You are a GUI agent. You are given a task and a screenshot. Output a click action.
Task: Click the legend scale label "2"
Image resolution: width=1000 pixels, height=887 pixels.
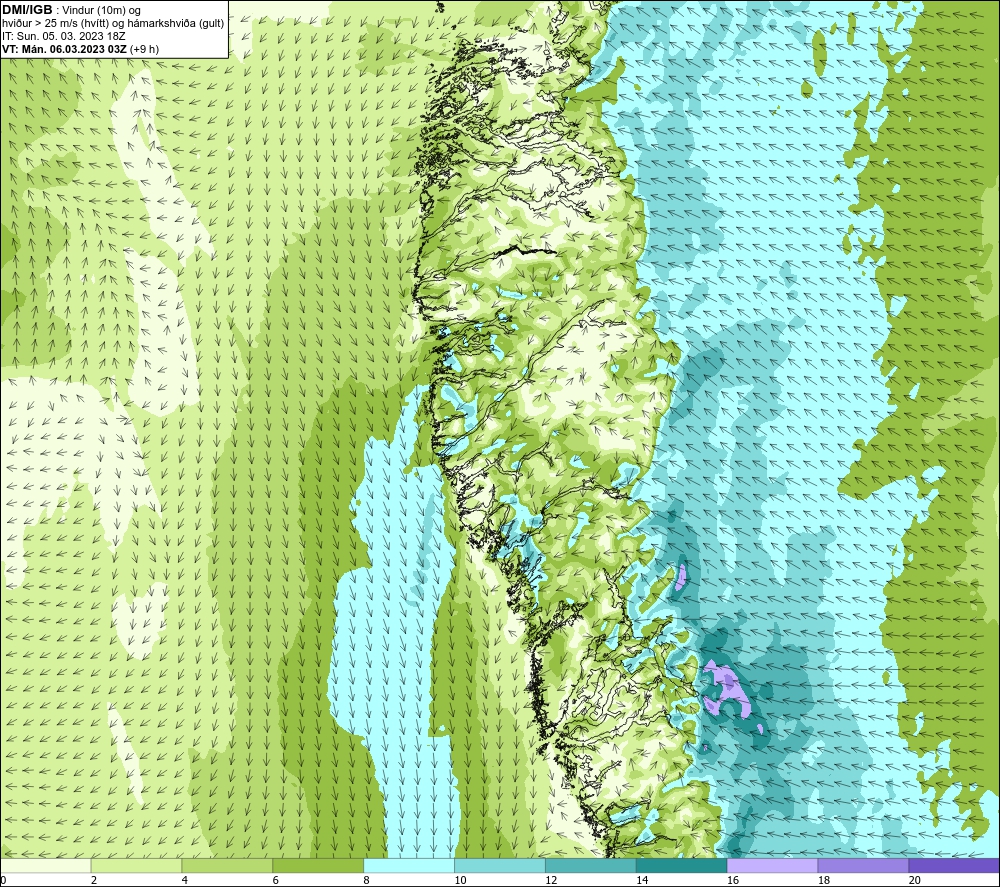pos(94,881)
